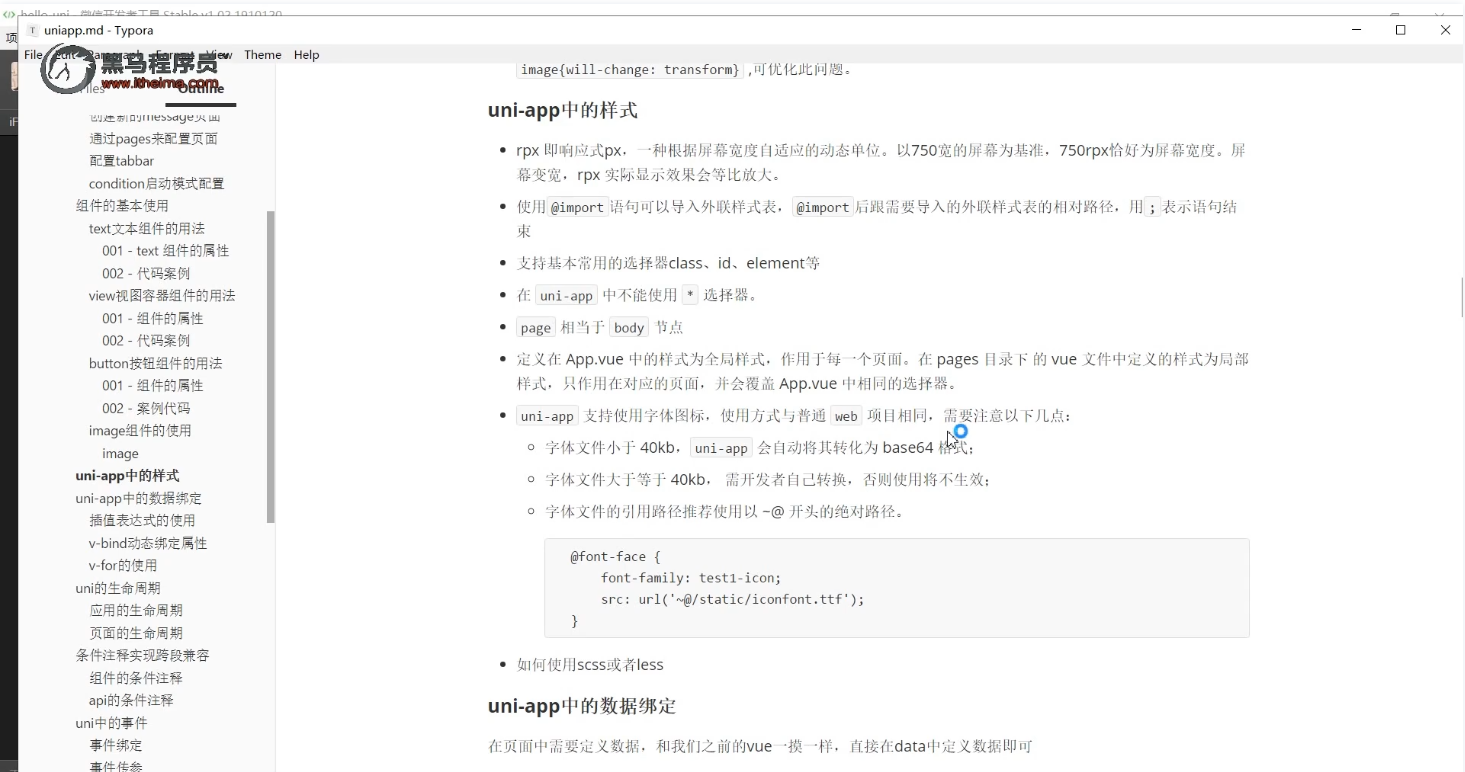1465x772 pixels.
Task: Open 002 - 代码案例 under view视图容器
Action: 146,341
